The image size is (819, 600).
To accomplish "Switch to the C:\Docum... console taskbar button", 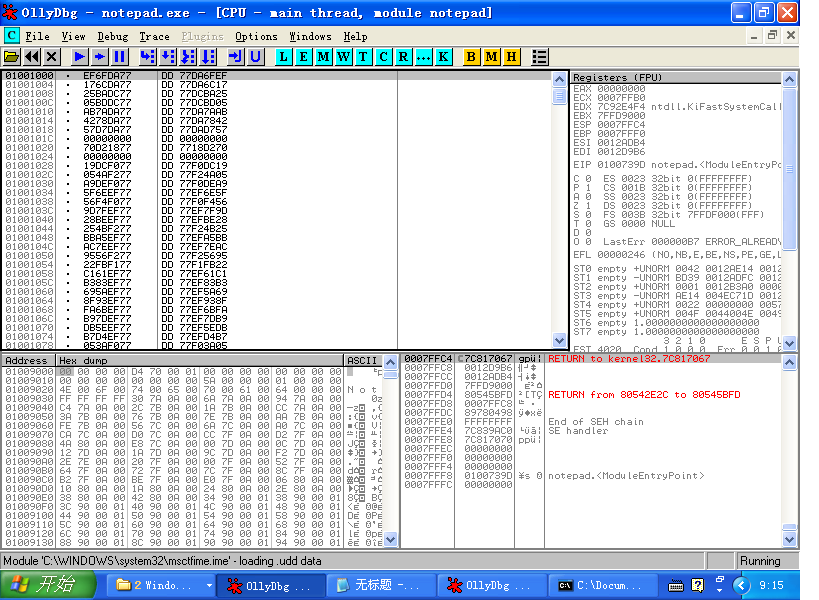I will point(601,585).
